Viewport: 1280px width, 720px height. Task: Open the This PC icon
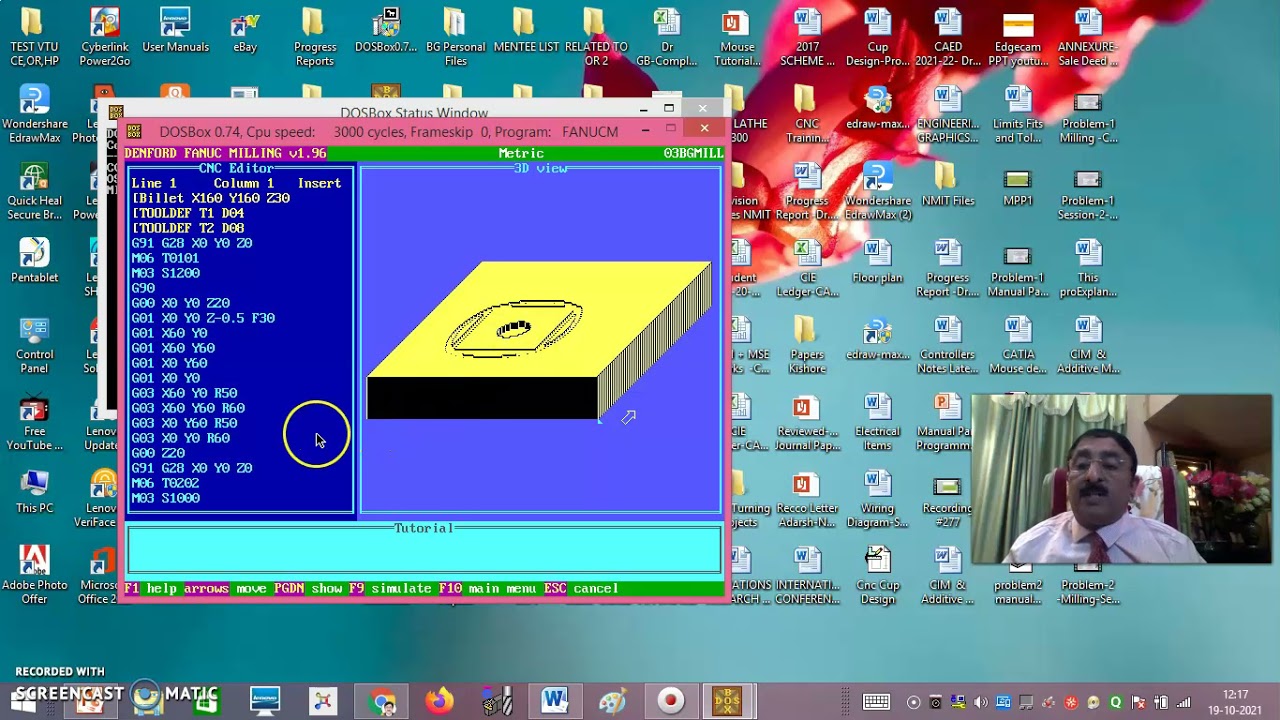click(34, 490)
